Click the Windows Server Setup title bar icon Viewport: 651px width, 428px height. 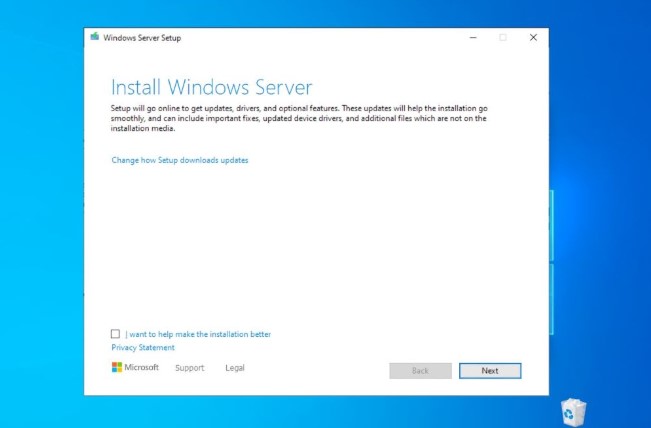click(95, 37)
